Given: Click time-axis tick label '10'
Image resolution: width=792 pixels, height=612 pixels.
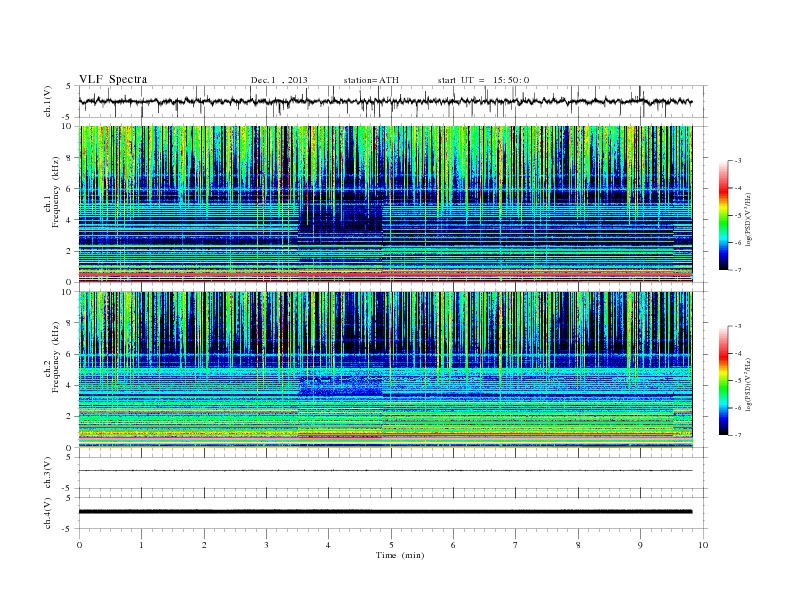Looking at the screenshot, I should click(x=703, y=545).
